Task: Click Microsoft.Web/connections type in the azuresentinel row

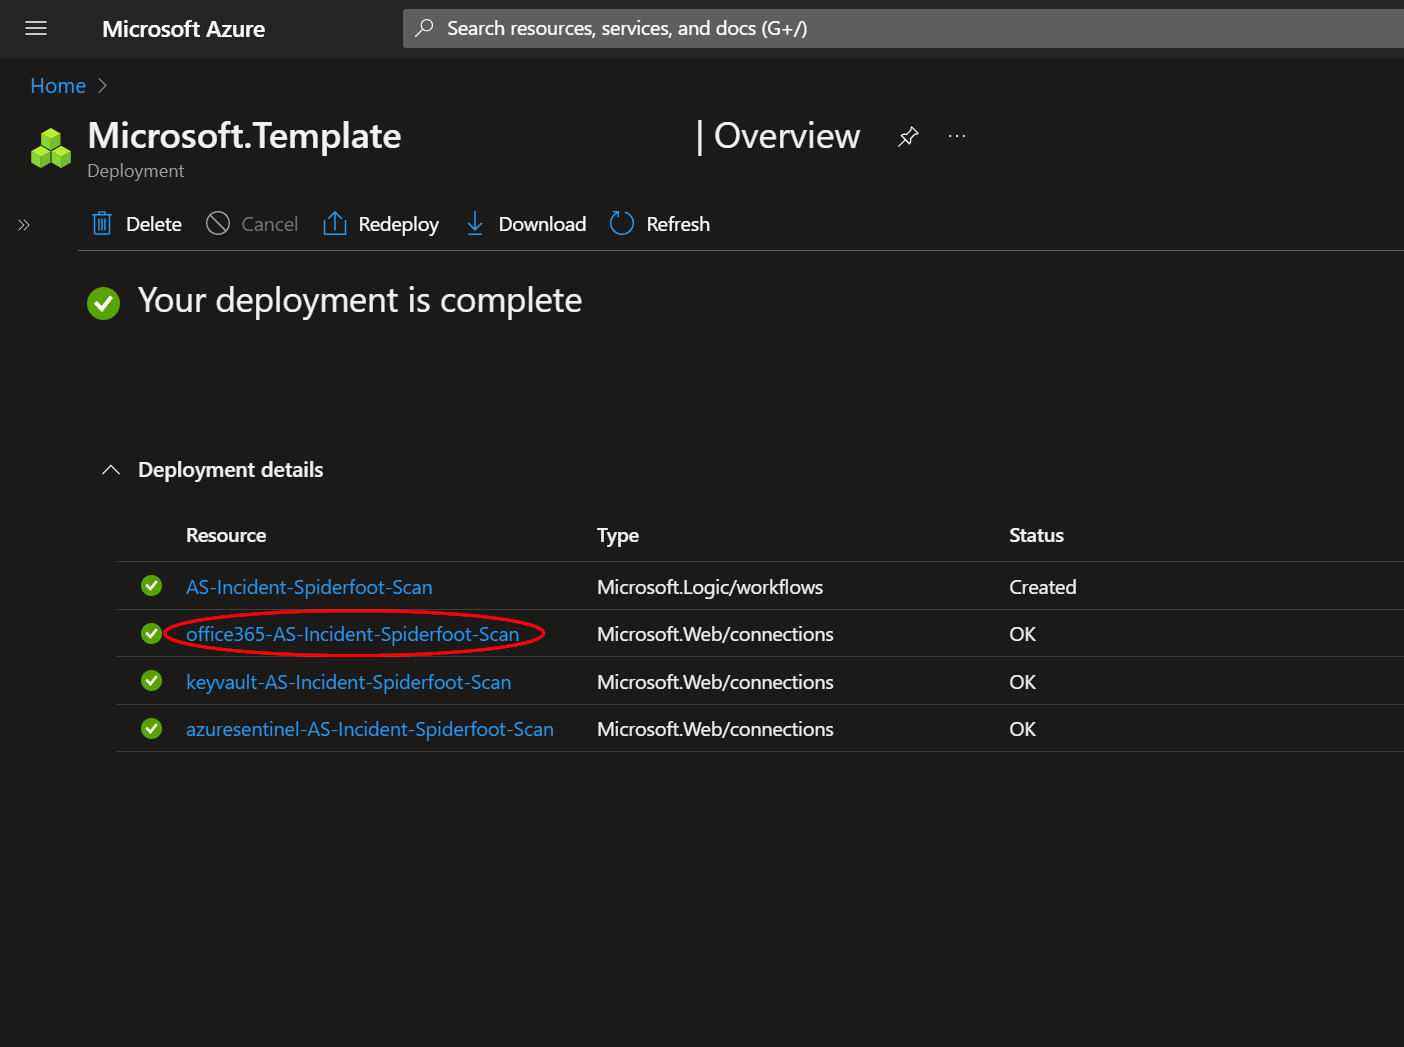Action: [715, 729]
